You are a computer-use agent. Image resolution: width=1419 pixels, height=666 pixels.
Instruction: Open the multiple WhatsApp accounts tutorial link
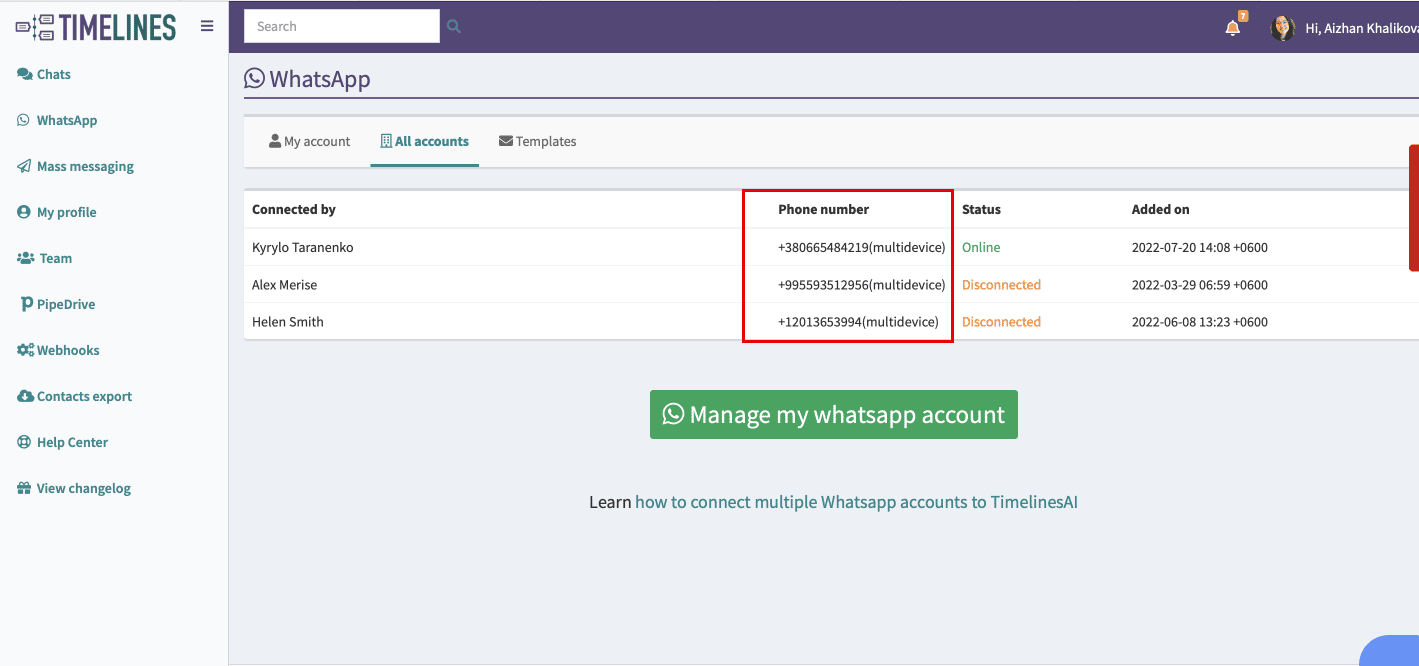pos(856,501)
